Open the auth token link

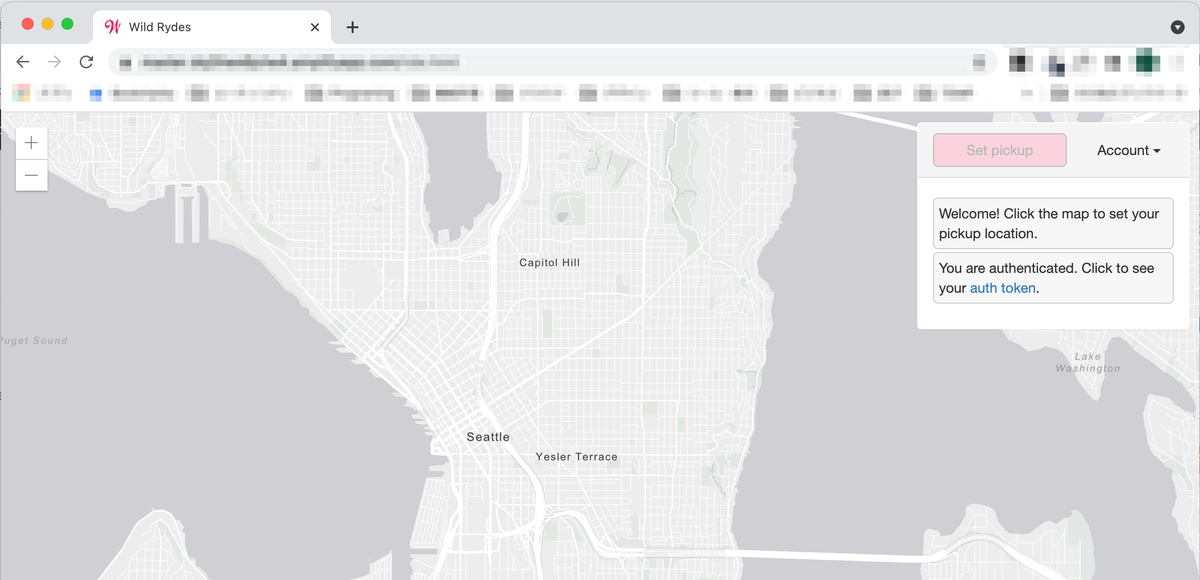[x=1003, y=288]
